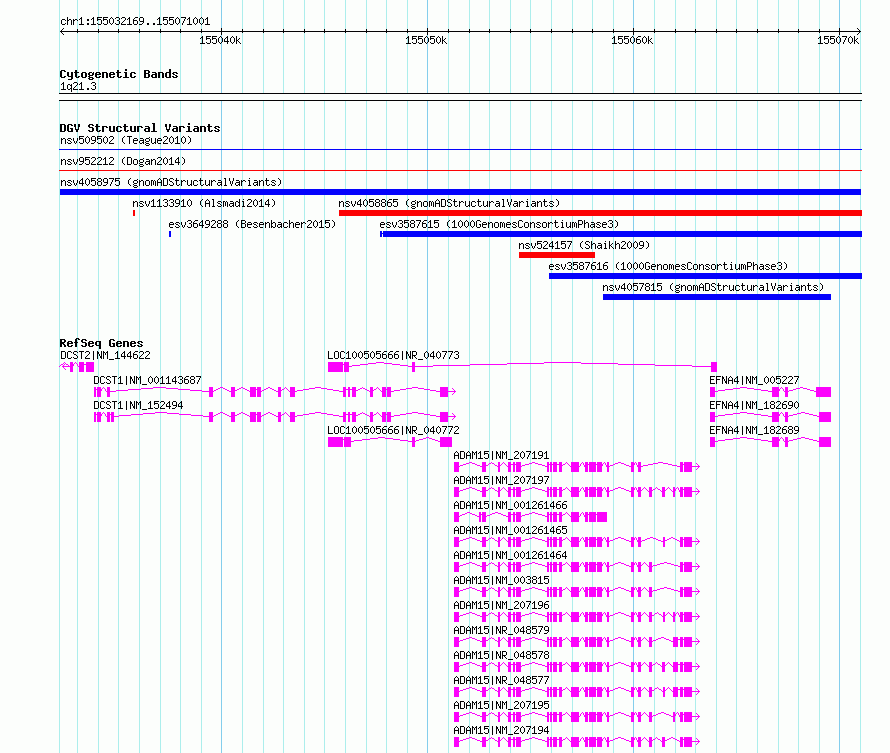Select the EFNA4 NM_005227 gene model glyph
Screen dimensions: 890x753
point(771,392)
